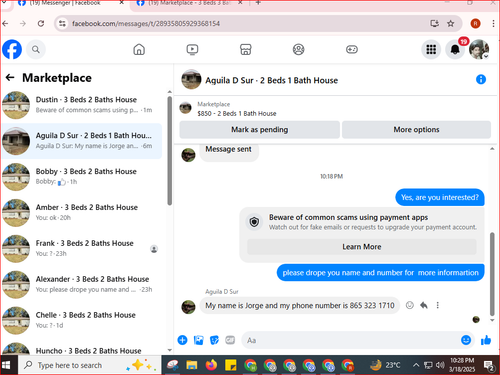The height and width of the screenshot is (375, 500).
Task: Open Sticky Notes from taskbar
Action: [231, 365]
